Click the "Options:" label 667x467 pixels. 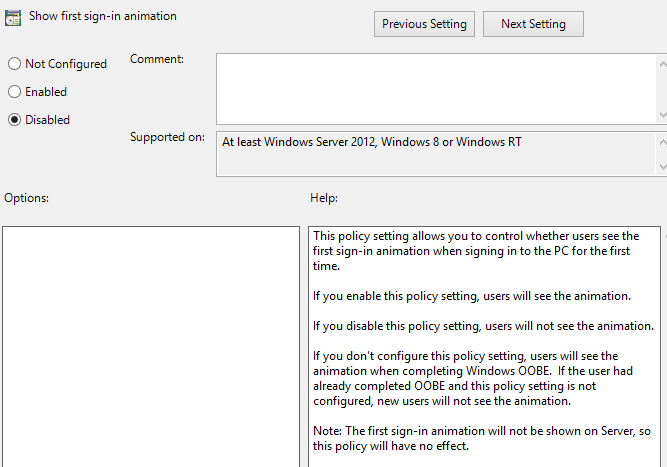pos(26,198)
